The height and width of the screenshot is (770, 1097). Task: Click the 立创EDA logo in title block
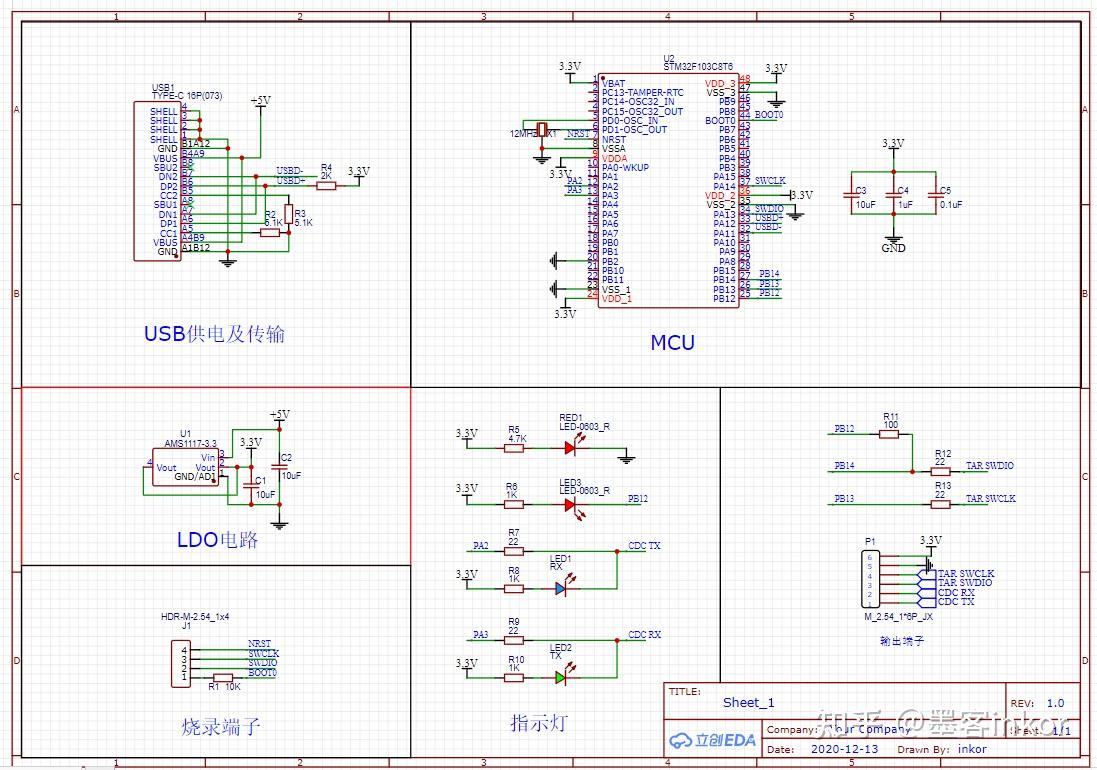click(712, 740)
